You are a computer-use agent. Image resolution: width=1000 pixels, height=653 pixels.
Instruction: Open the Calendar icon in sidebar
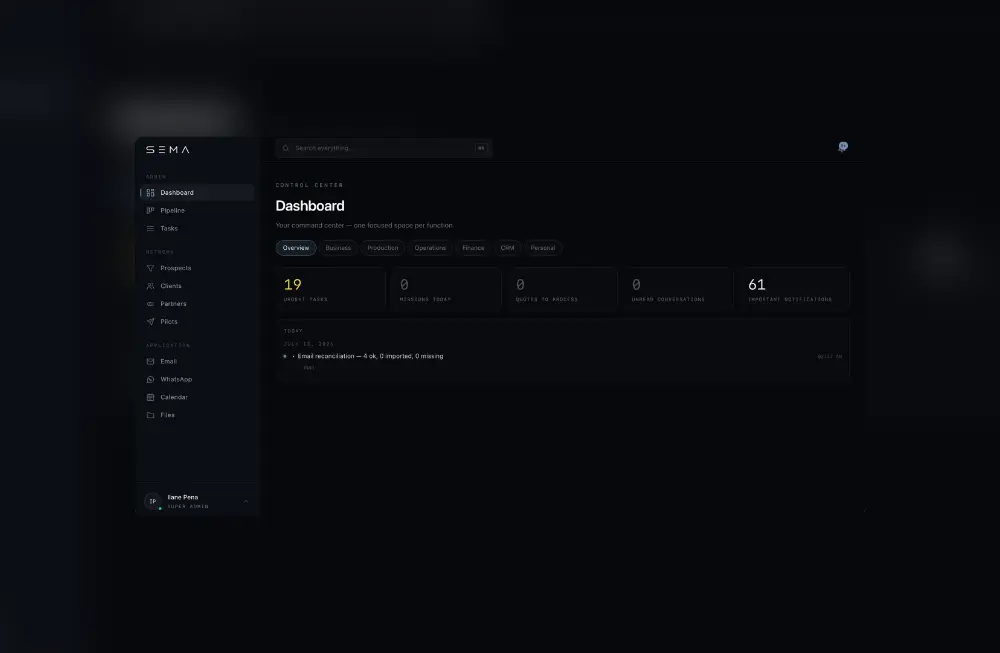coord(151,397)
